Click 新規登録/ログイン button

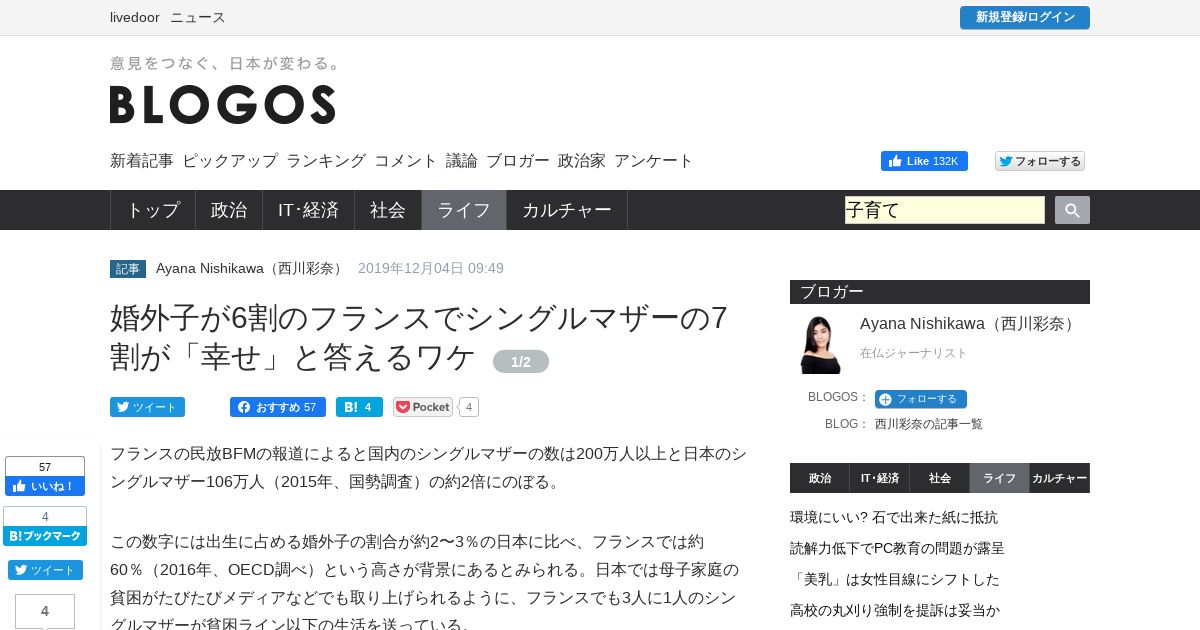point(1025,17)
